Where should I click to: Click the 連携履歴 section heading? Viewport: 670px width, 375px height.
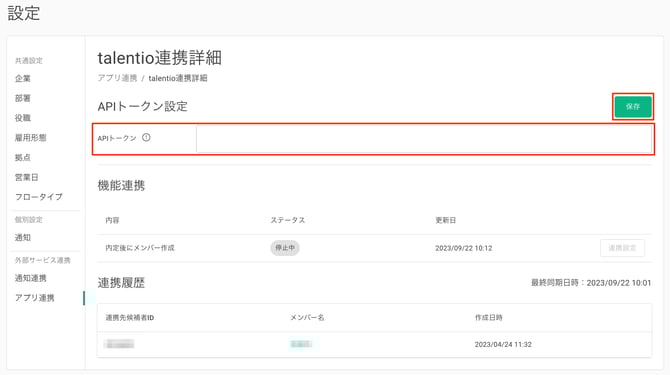click(x=121, y=283)
